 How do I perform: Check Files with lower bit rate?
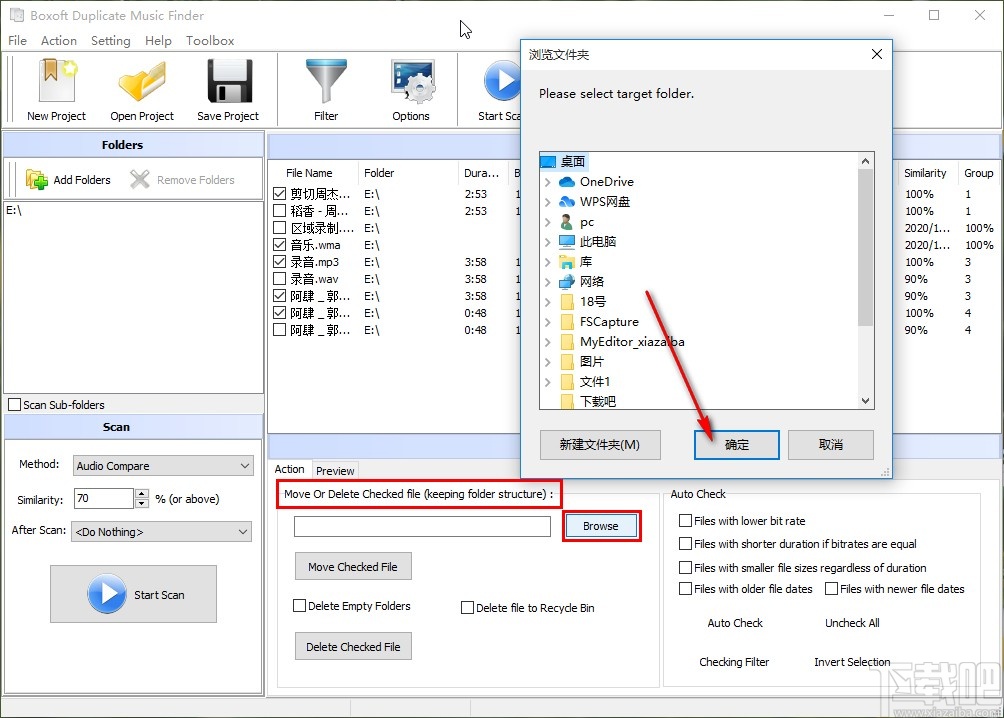pos(685,521)
